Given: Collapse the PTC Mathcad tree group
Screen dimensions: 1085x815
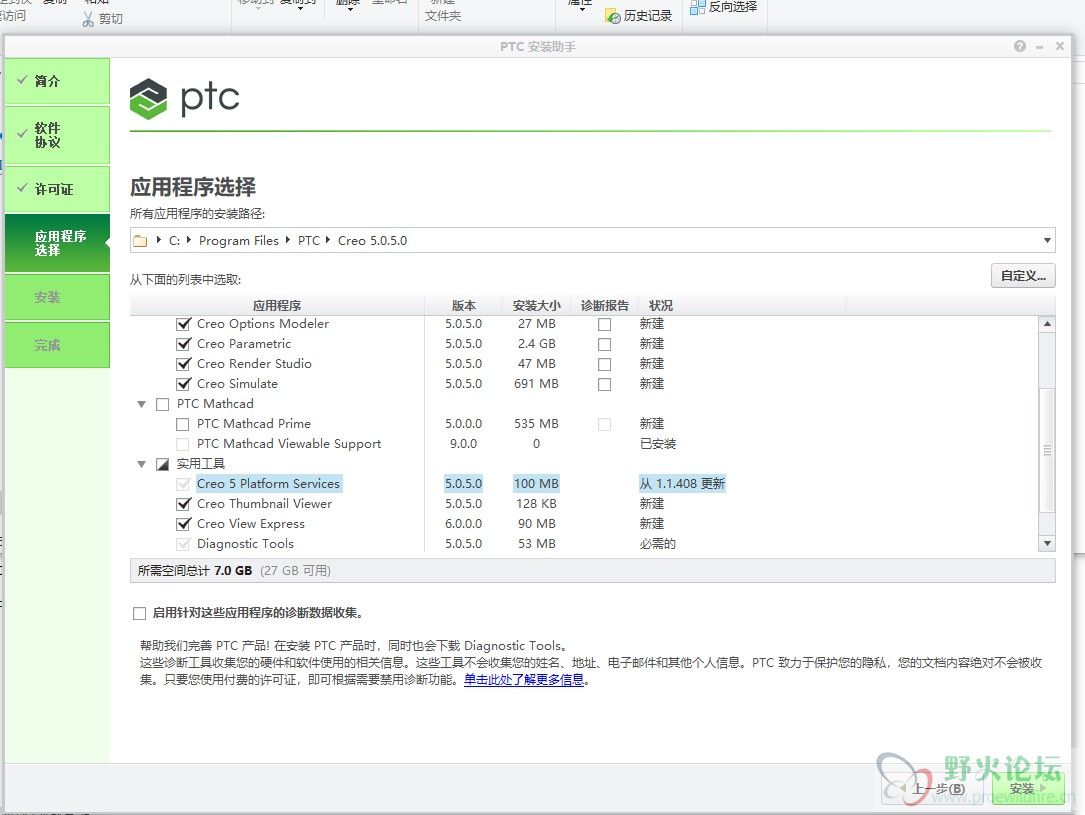Looking at the screenshot, I should [x=142, y=404].
